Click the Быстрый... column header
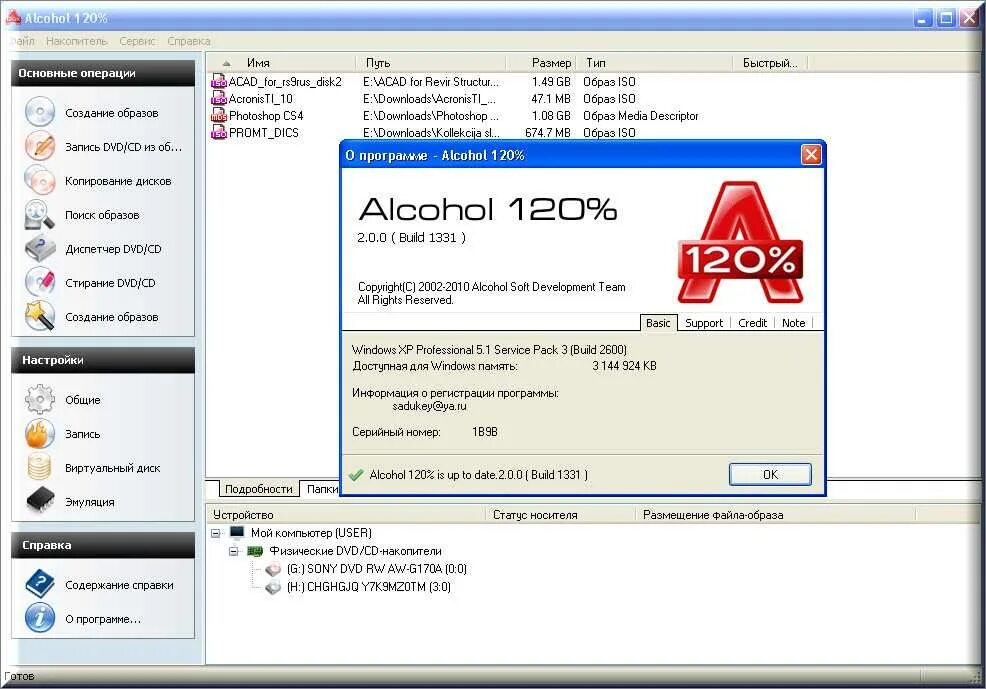This screenshot has height=689, width=986. pyautogui.click(x=770, y=63)
